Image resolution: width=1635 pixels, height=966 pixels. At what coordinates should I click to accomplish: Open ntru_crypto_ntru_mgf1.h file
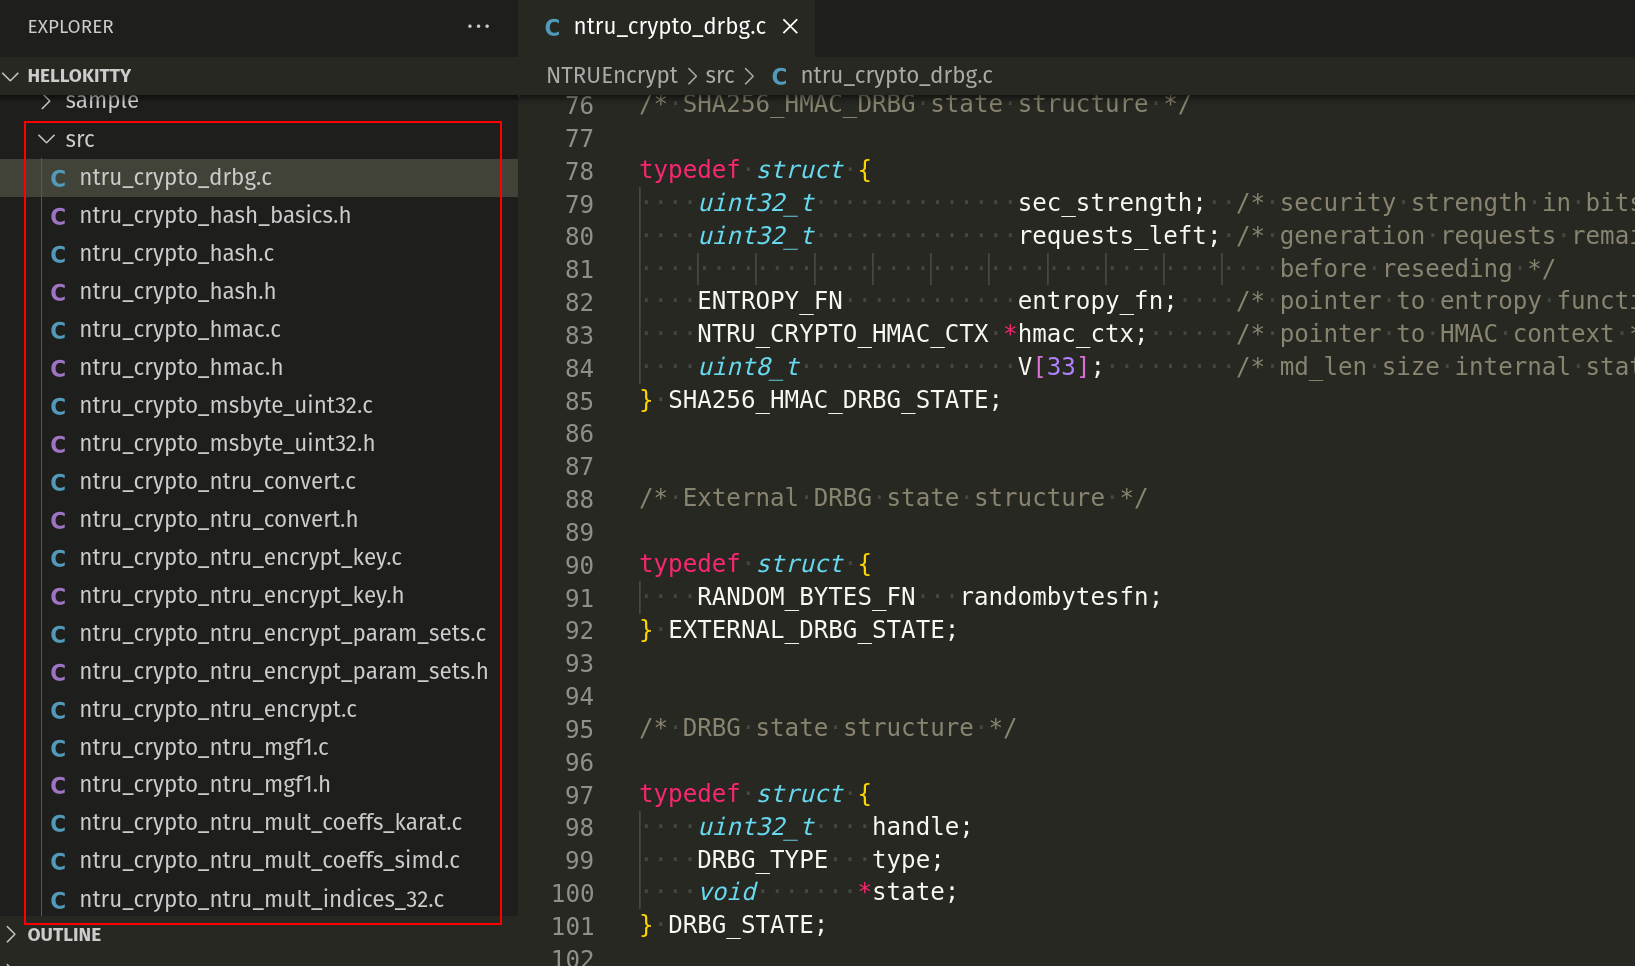259,785
